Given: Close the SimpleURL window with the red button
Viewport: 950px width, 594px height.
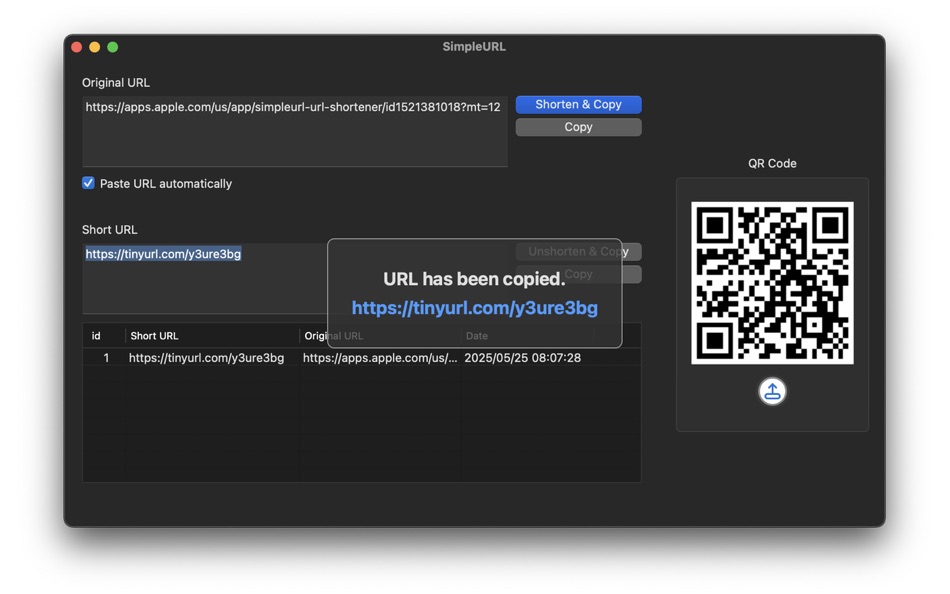Looking at the screenshot, I should (x=77, y=47).
